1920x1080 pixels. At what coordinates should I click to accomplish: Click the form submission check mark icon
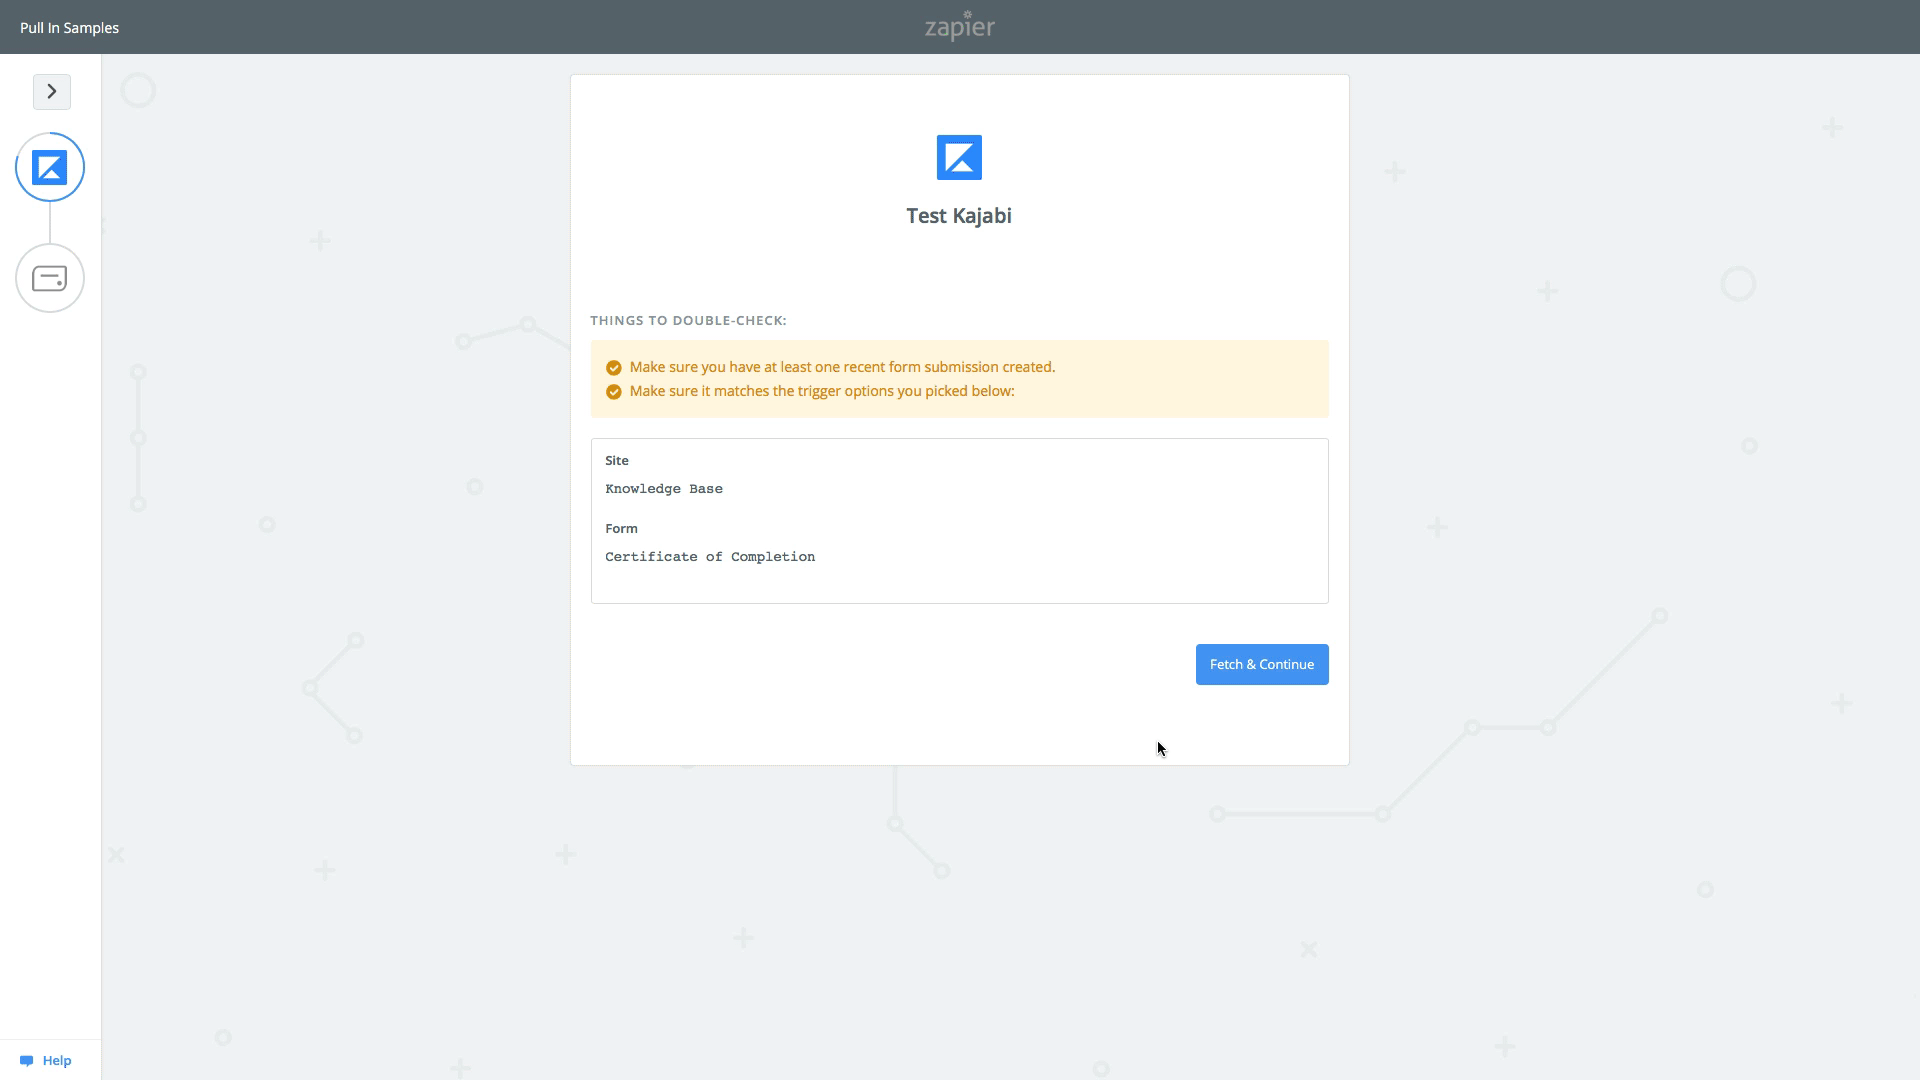point(614,368)
